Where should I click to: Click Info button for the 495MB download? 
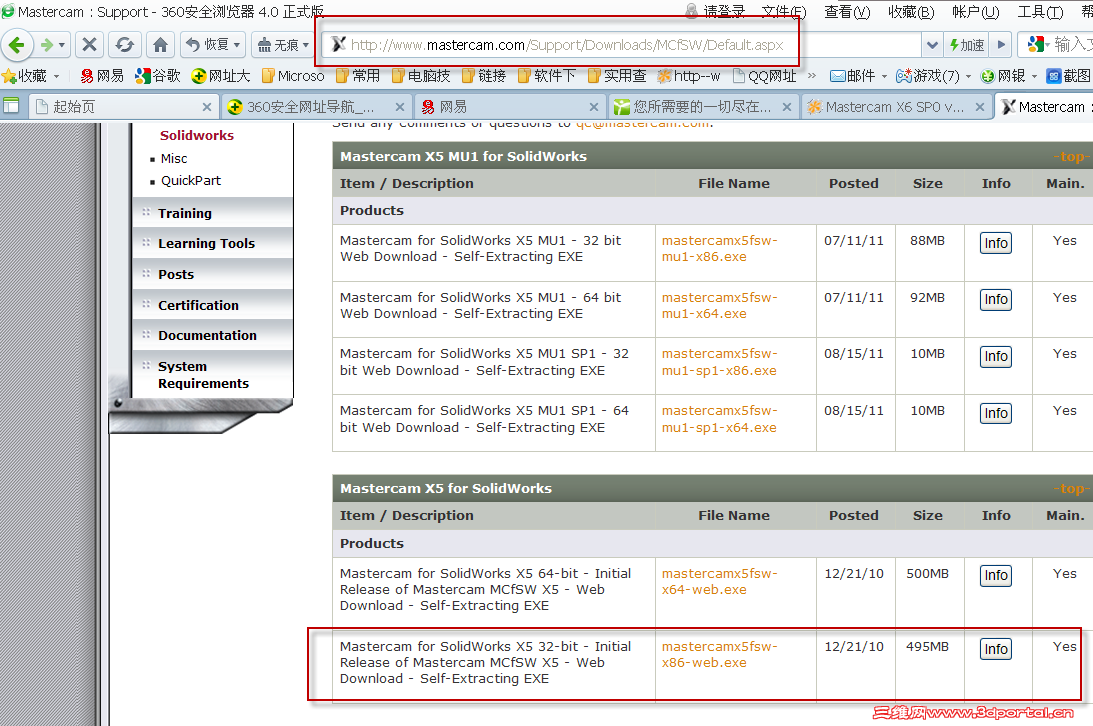tap(995, 649)
